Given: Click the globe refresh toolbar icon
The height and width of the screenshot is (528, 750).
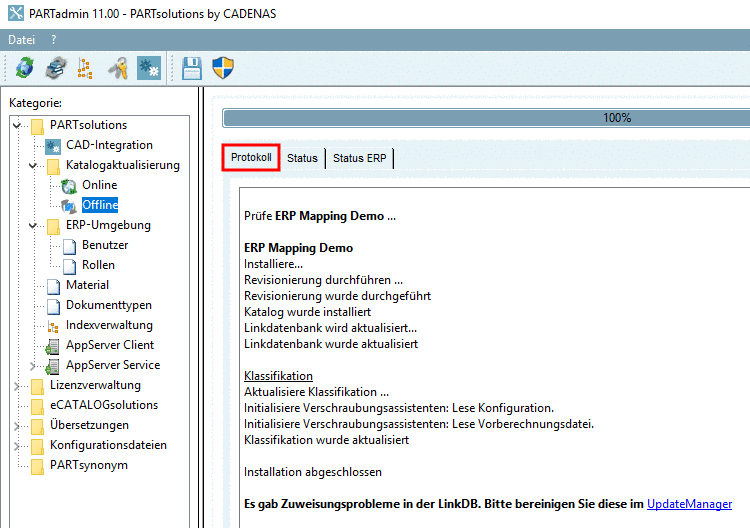Looking at the screenshot, I should click(x=24, y=67).
